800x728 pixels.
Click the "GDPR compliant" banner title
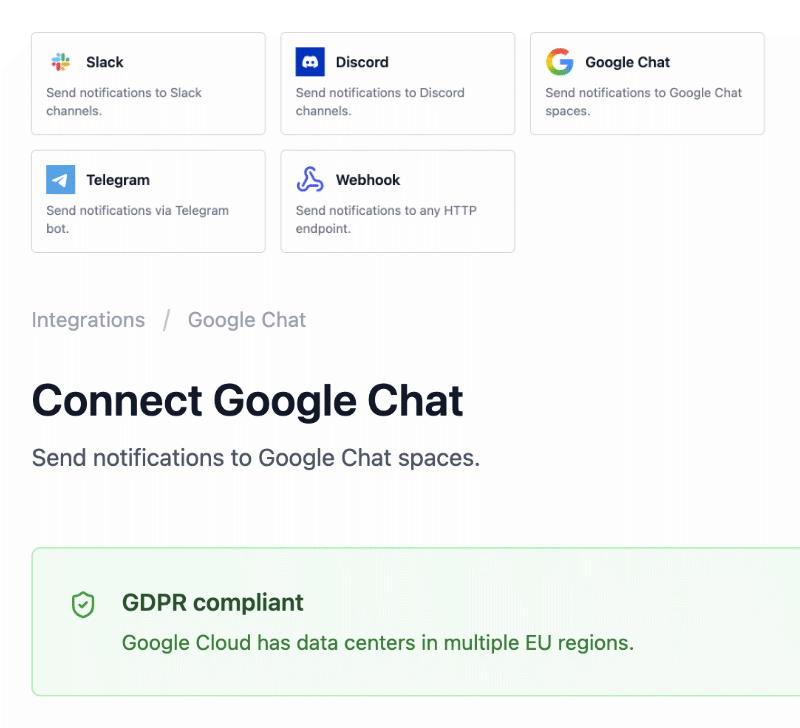click(x=213, y=603)
